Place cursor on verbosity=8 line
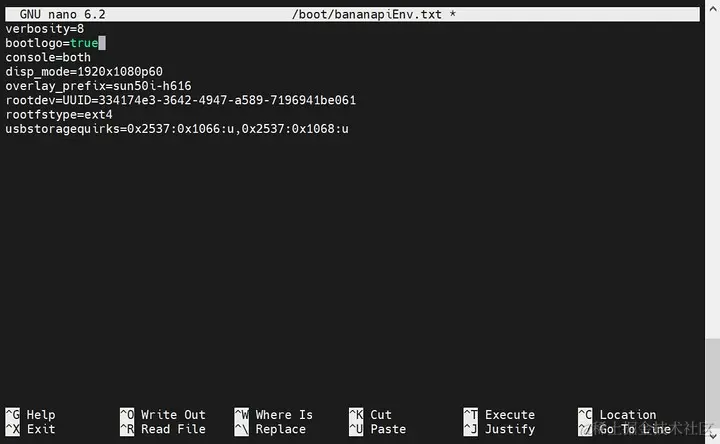Image resolution: width=720 pixels, height=444 pixels. coord(45,29)
